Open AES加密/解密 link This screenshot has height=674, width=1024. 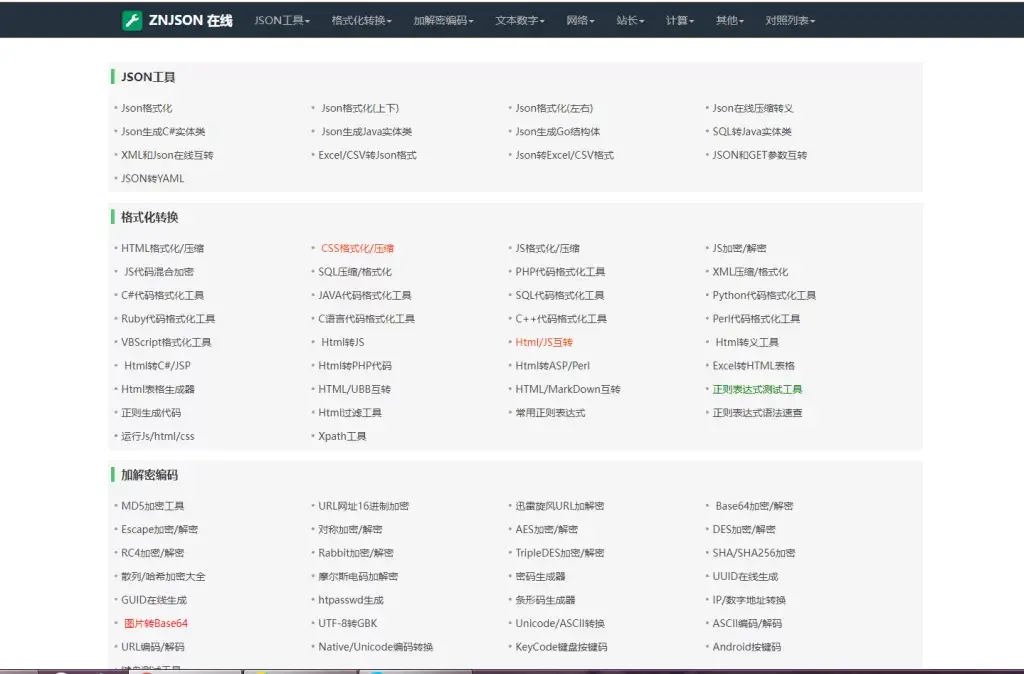tap(547, 530)
